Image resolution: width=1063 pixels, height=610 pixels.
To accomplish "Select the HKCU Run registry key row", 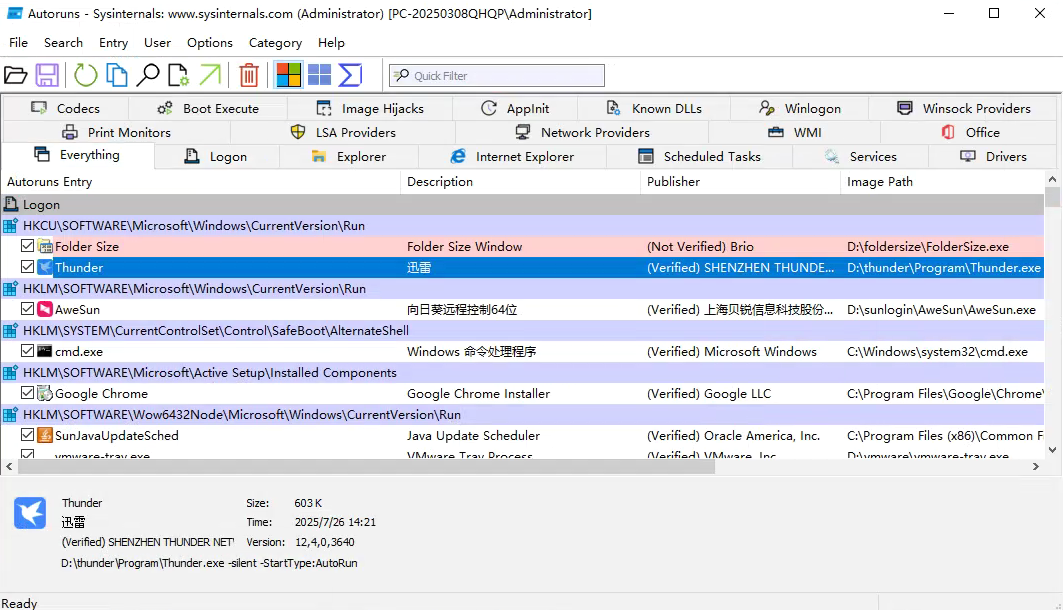I will coord(522,226).
